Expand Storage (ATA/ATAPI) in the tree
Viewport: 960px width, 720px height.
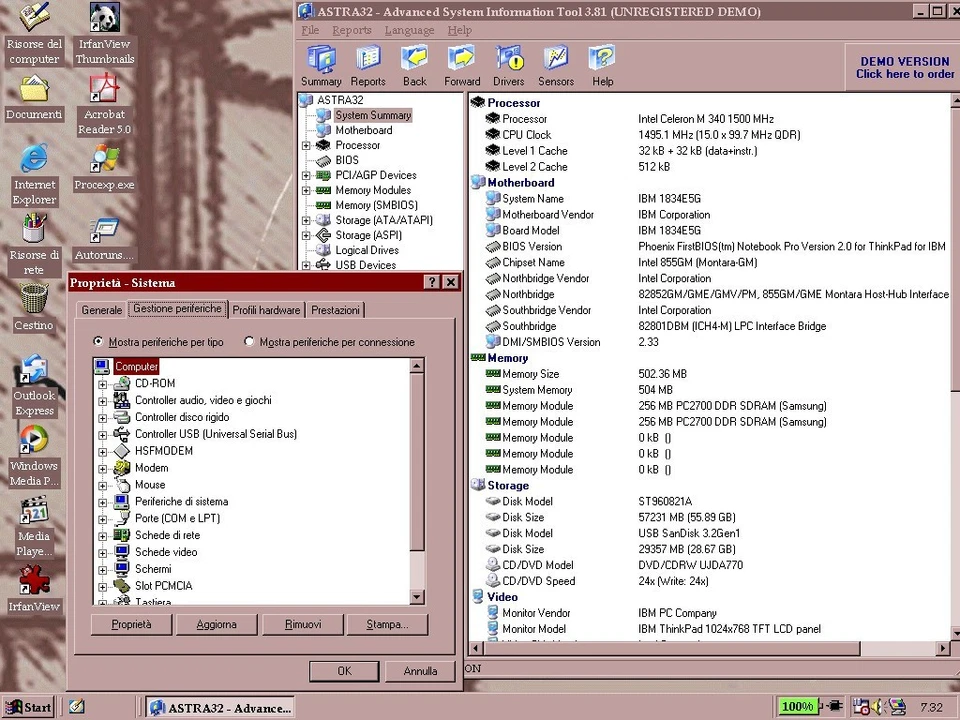coord(307,220)
